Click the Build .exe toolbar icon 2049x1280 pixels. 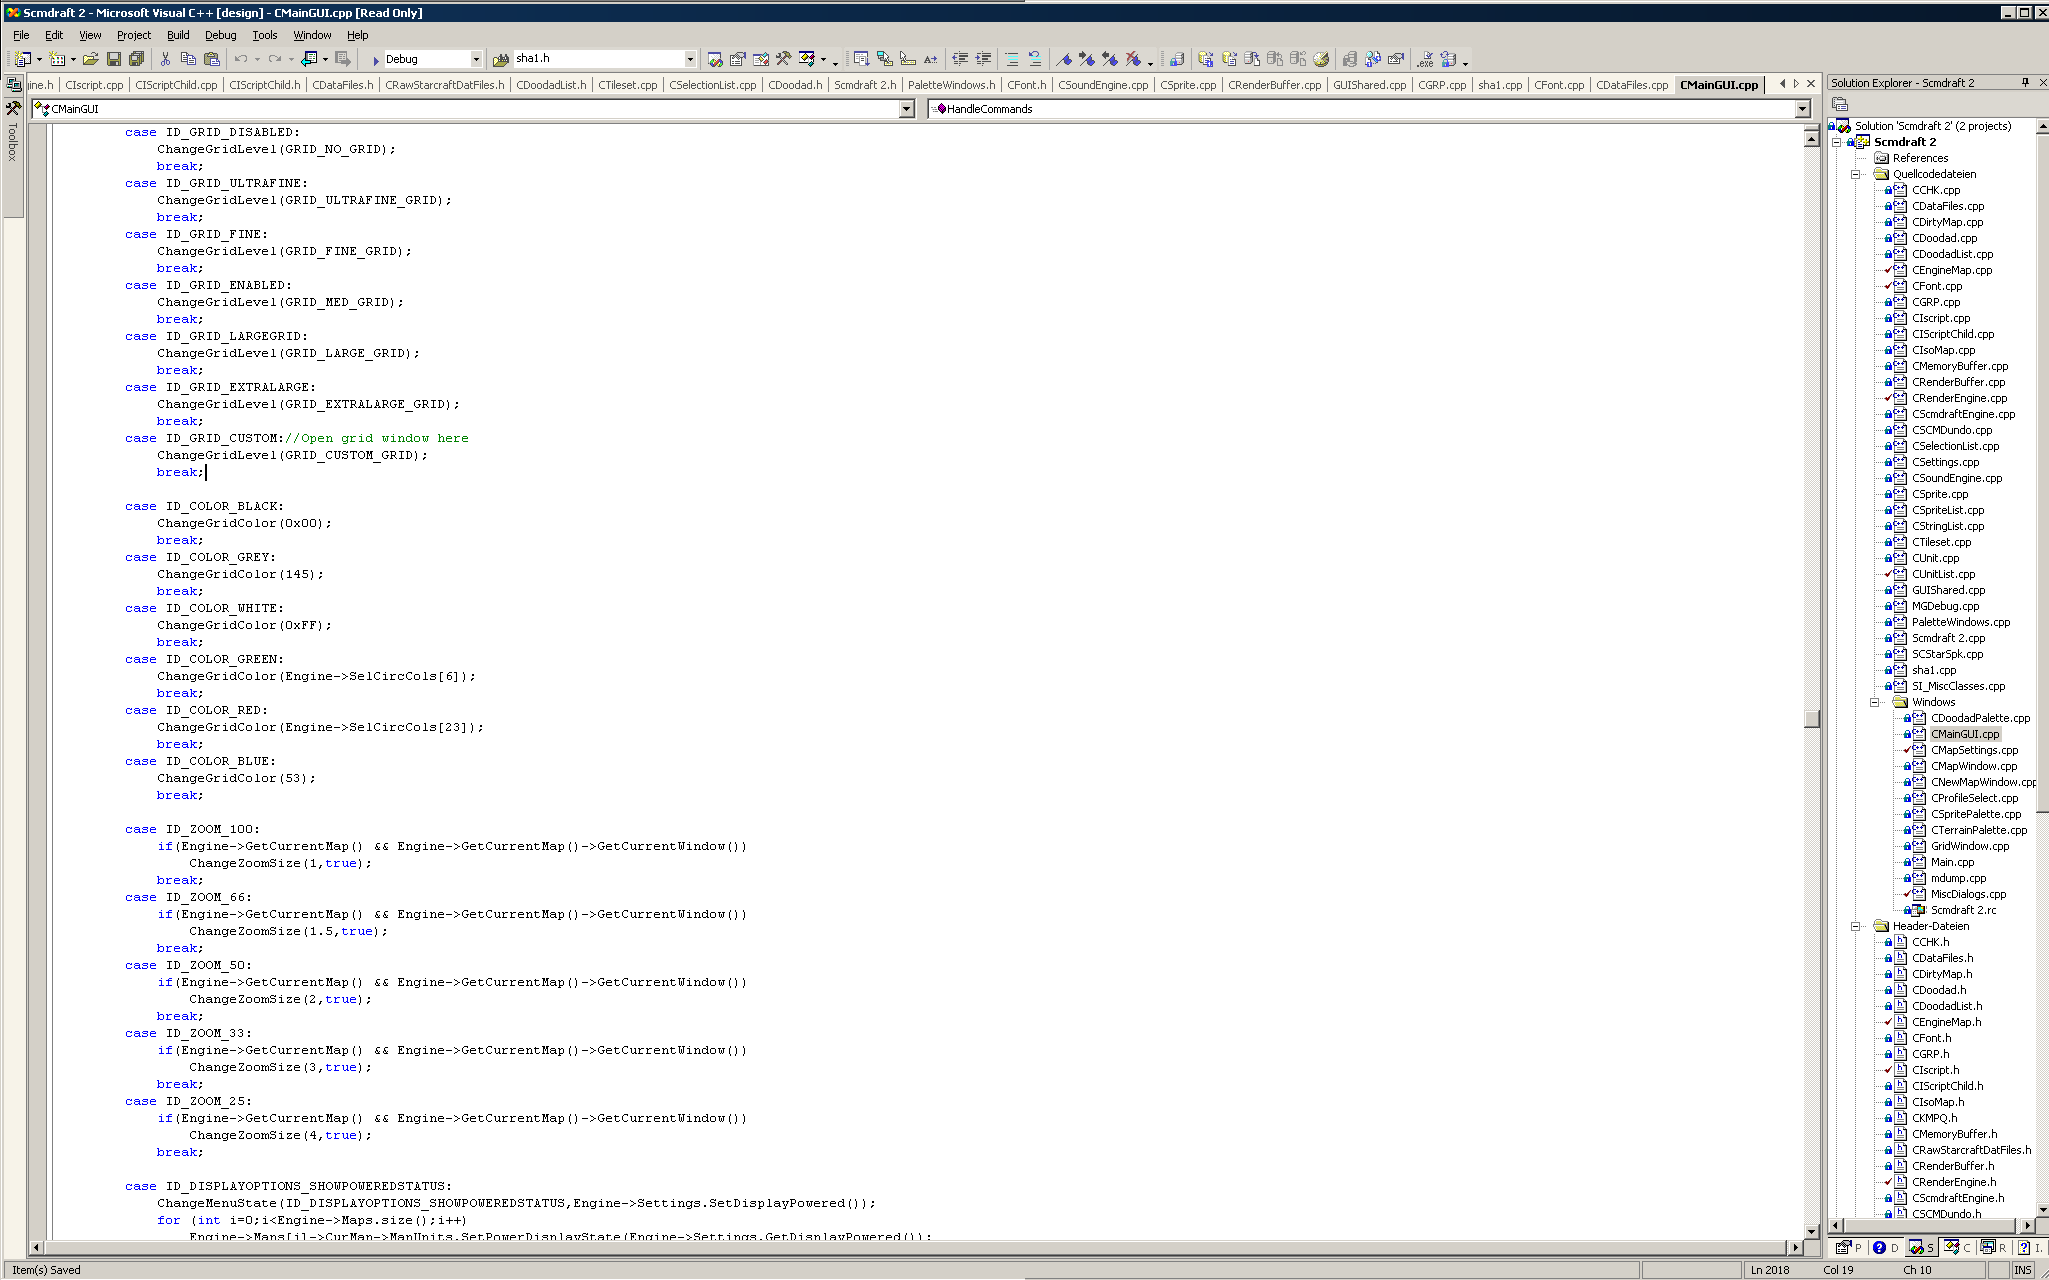pos(1424,59)
